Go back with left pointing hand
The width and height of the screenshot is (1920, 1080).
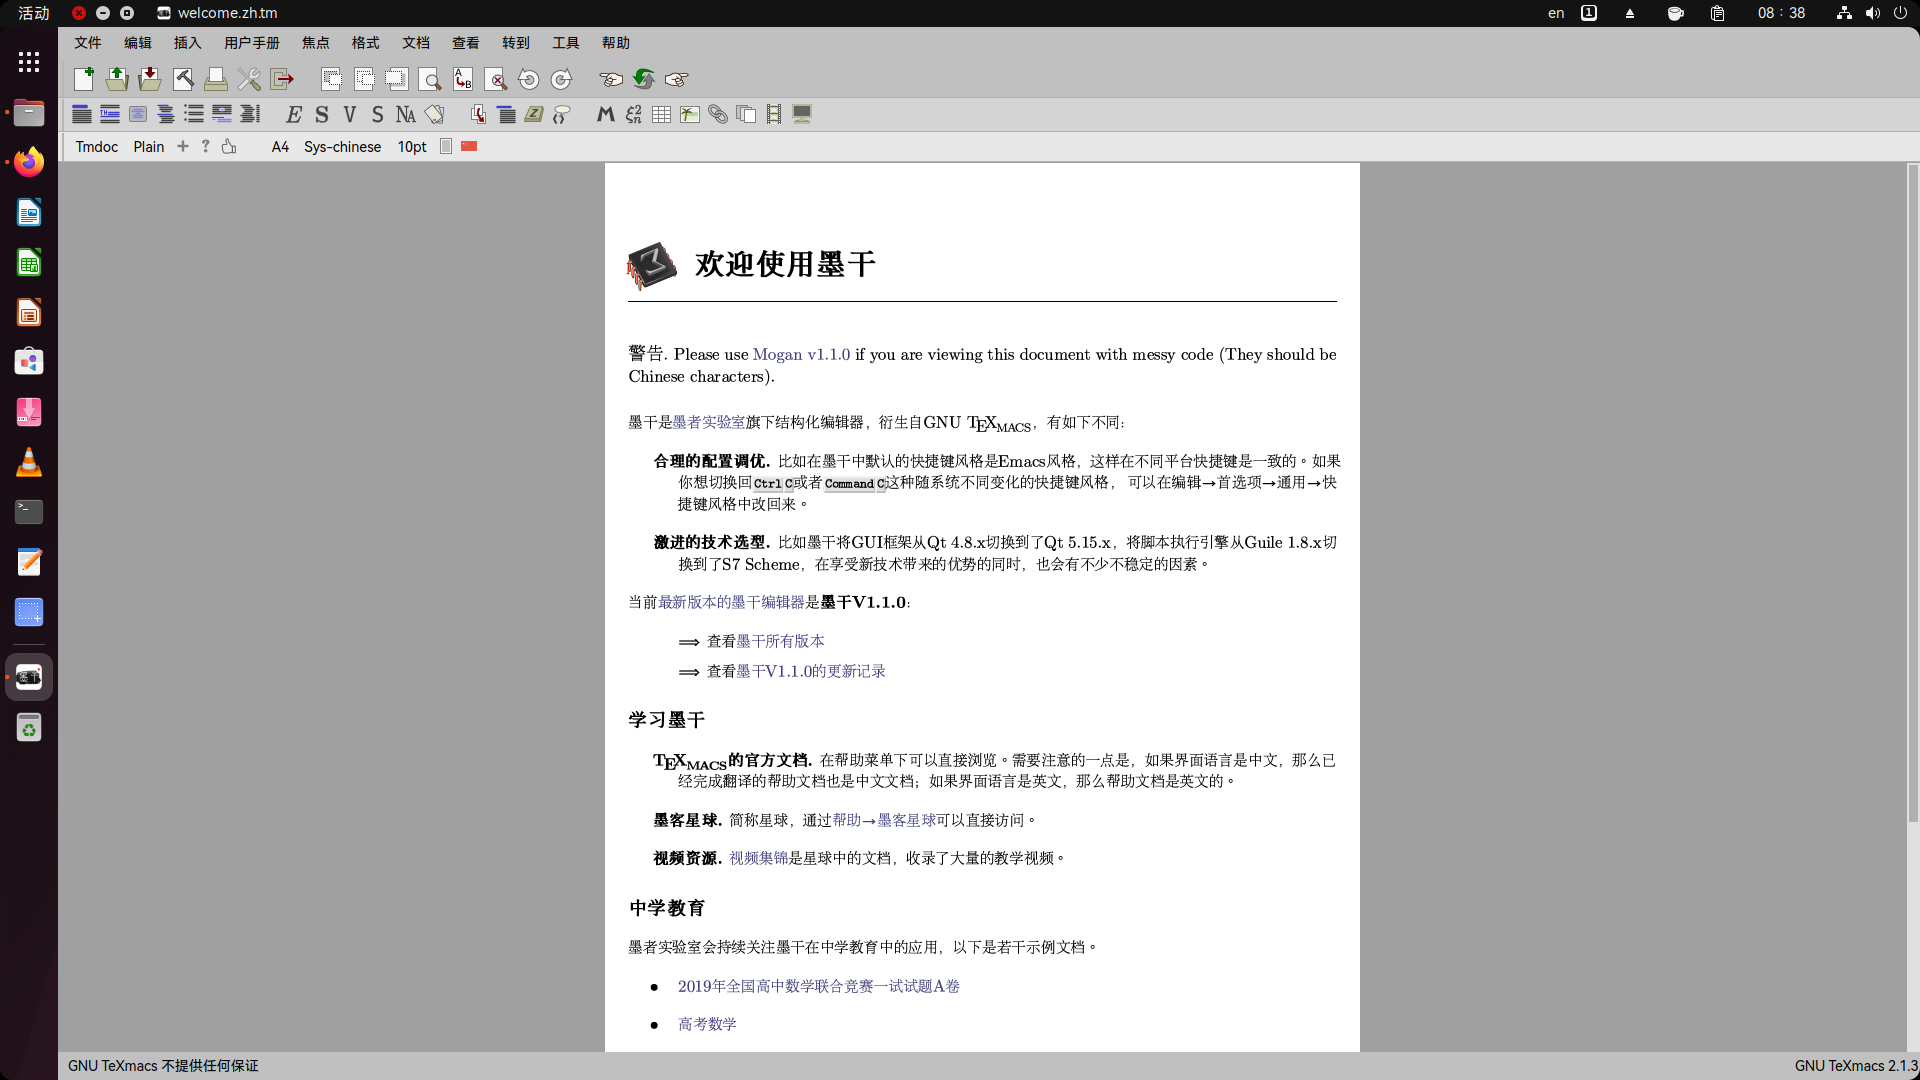610,79
